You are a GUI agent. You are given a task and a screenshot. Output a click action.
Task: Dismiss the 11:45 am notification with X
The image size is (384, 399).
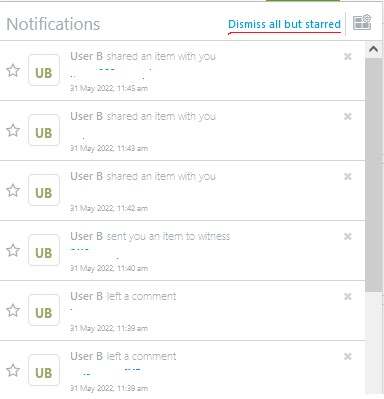coord(348,57)
